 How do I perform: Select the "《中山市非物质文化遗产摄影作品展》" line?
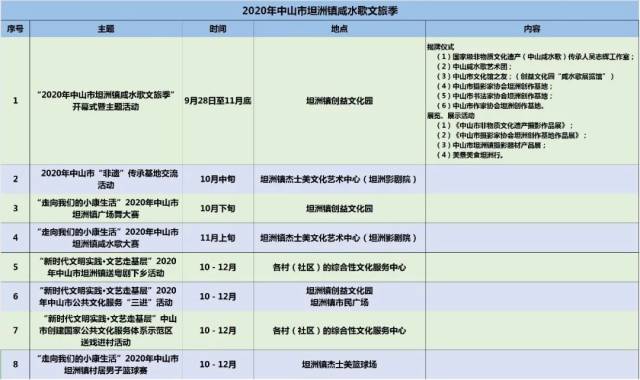(505, 125)
